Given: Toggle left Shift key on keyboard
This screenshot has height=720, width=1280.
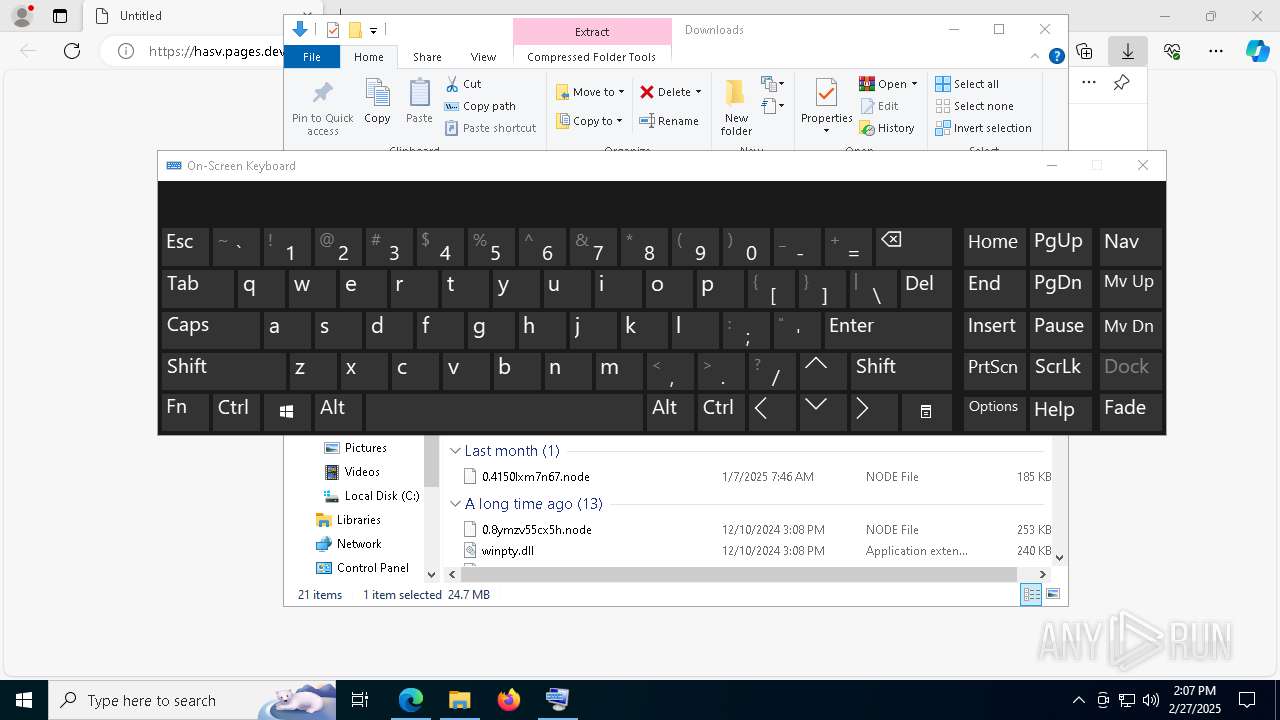Looking at the screenshot, I should [224, 371].
